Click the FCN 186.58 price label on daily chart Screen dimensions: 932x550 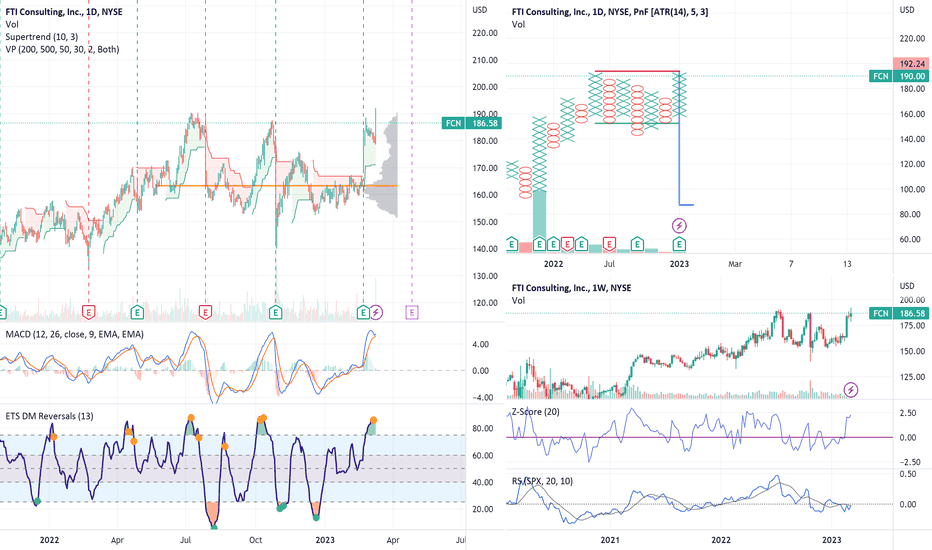click(472, 123)
